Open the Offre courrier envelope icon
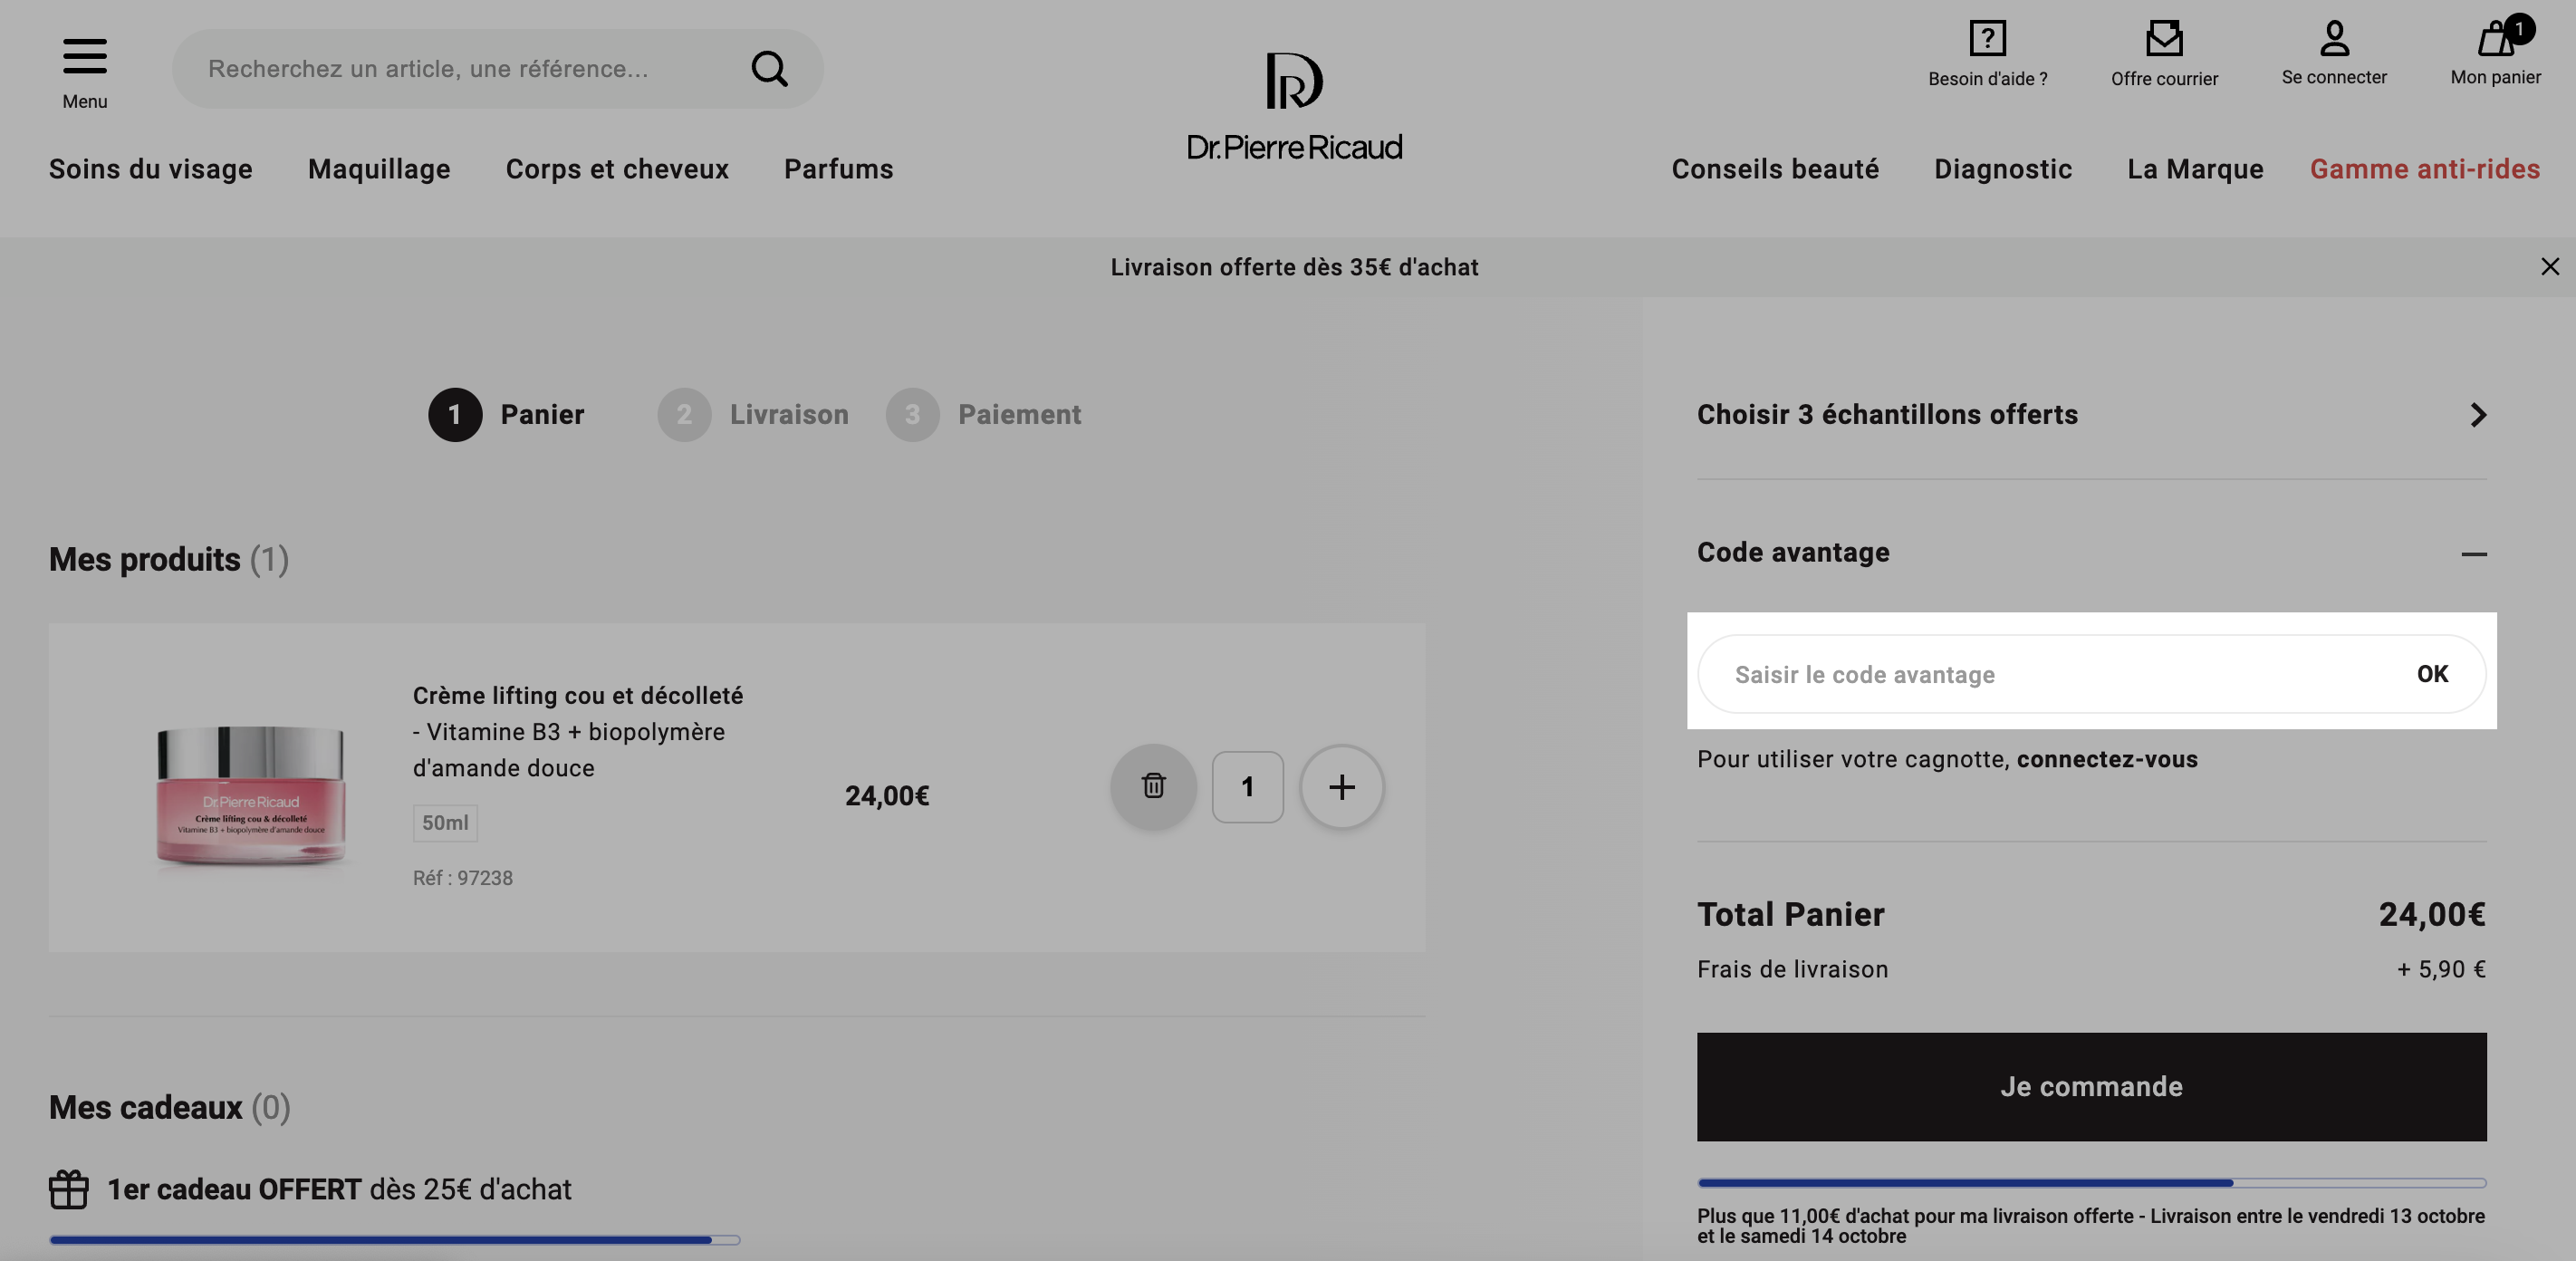The width and height of the screenshot is (2576, 1261). point(2164,38)
